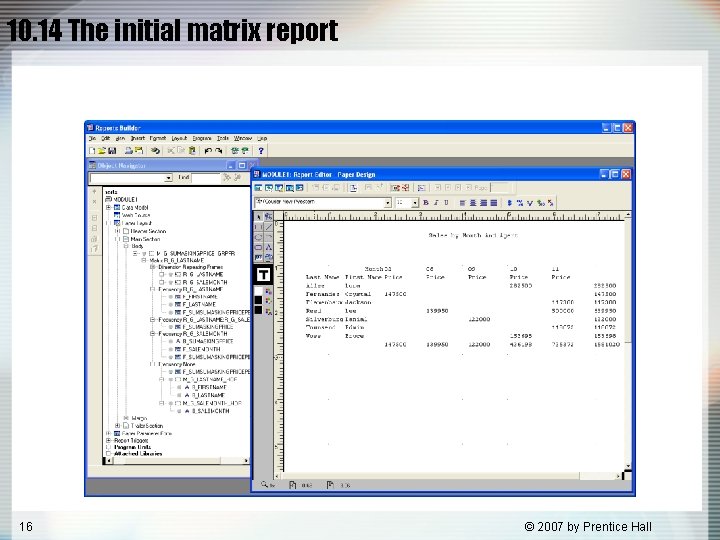Click the Paste clipboard icon in main toolbar
Image resolution: width=720 pixels, height=540 pixels.
pyautogui.click(x=192, y=151)
